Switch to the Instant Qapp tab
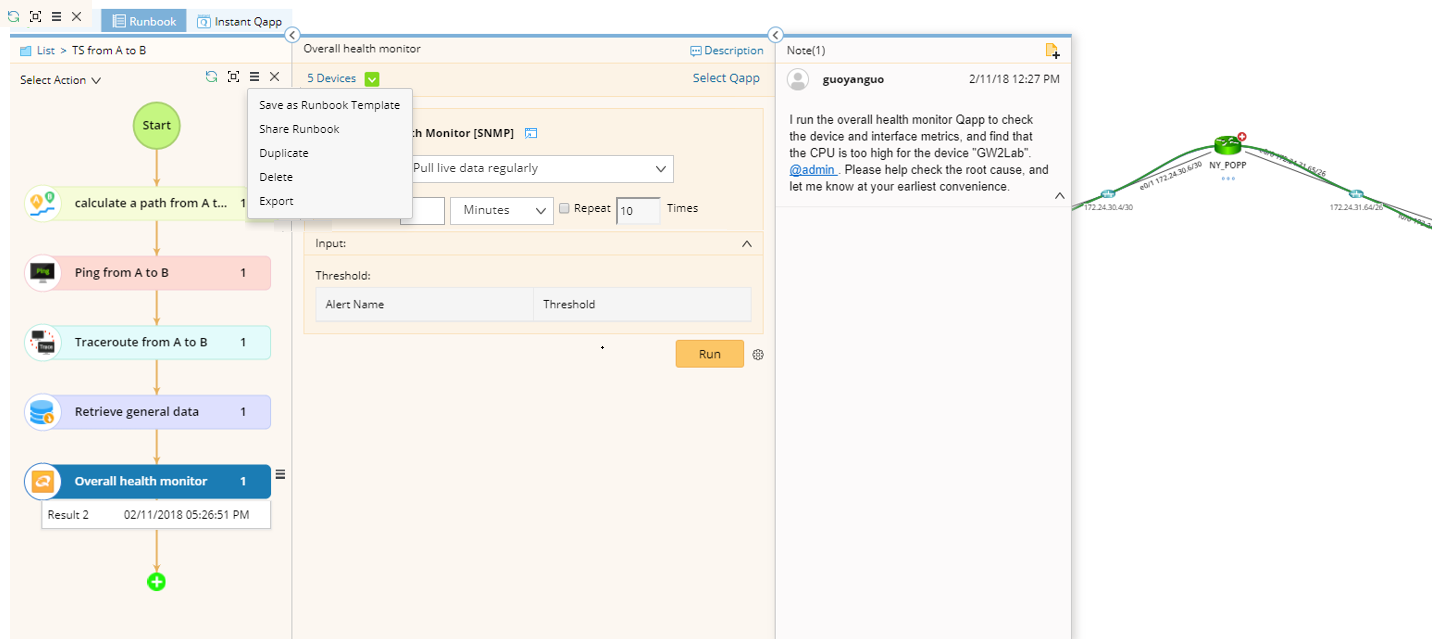1432x639 pixels. pos(239,21)
